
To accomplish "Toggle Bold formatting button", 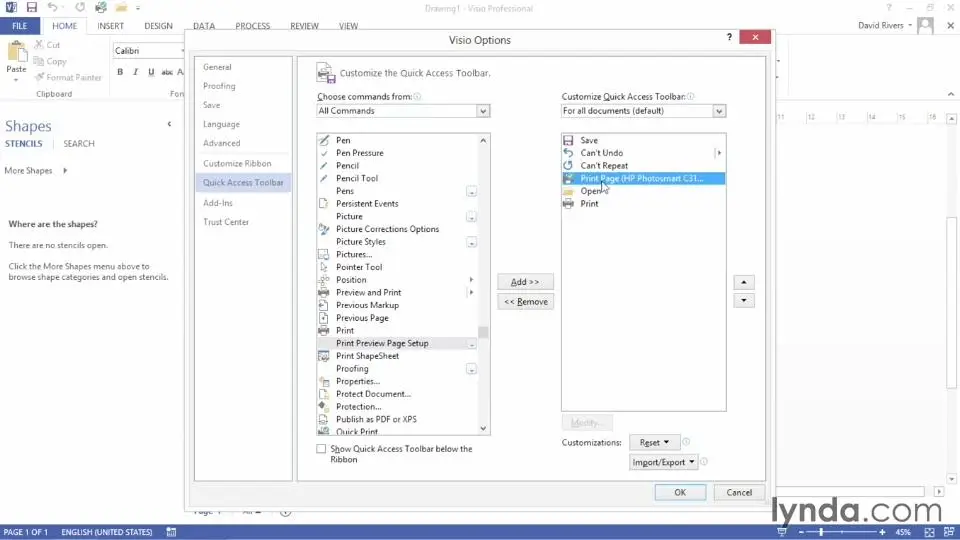I will tap(120, 72).
